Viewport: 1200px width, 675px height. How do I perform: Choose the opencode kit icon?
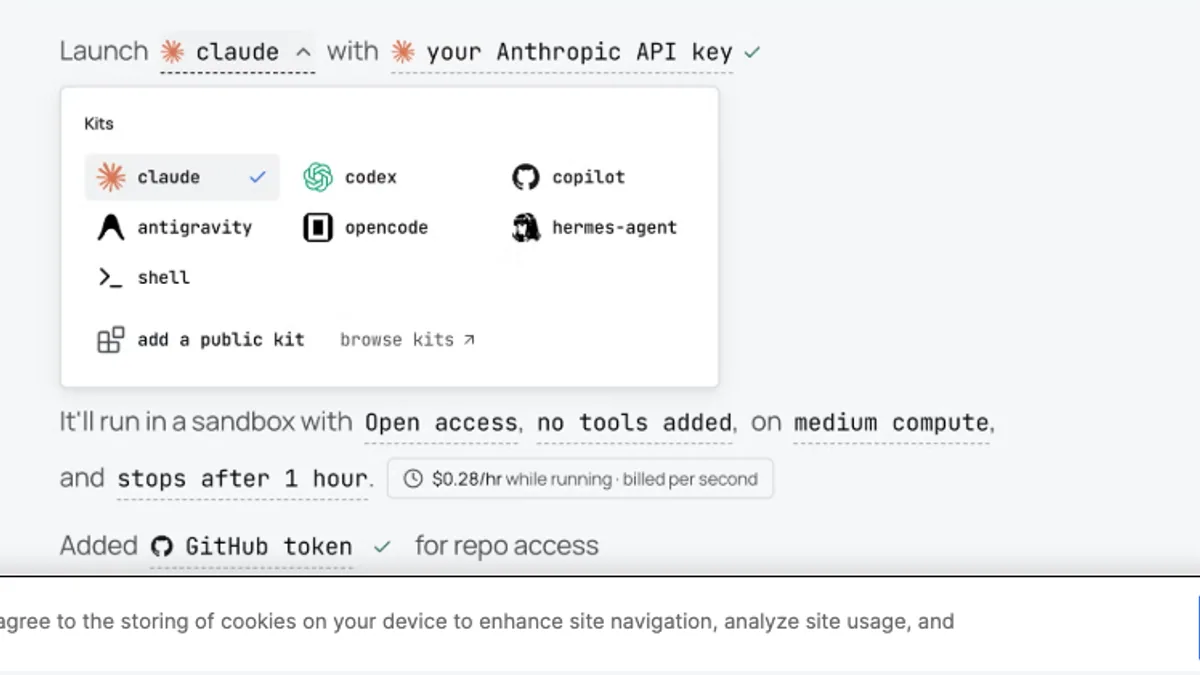318,228
